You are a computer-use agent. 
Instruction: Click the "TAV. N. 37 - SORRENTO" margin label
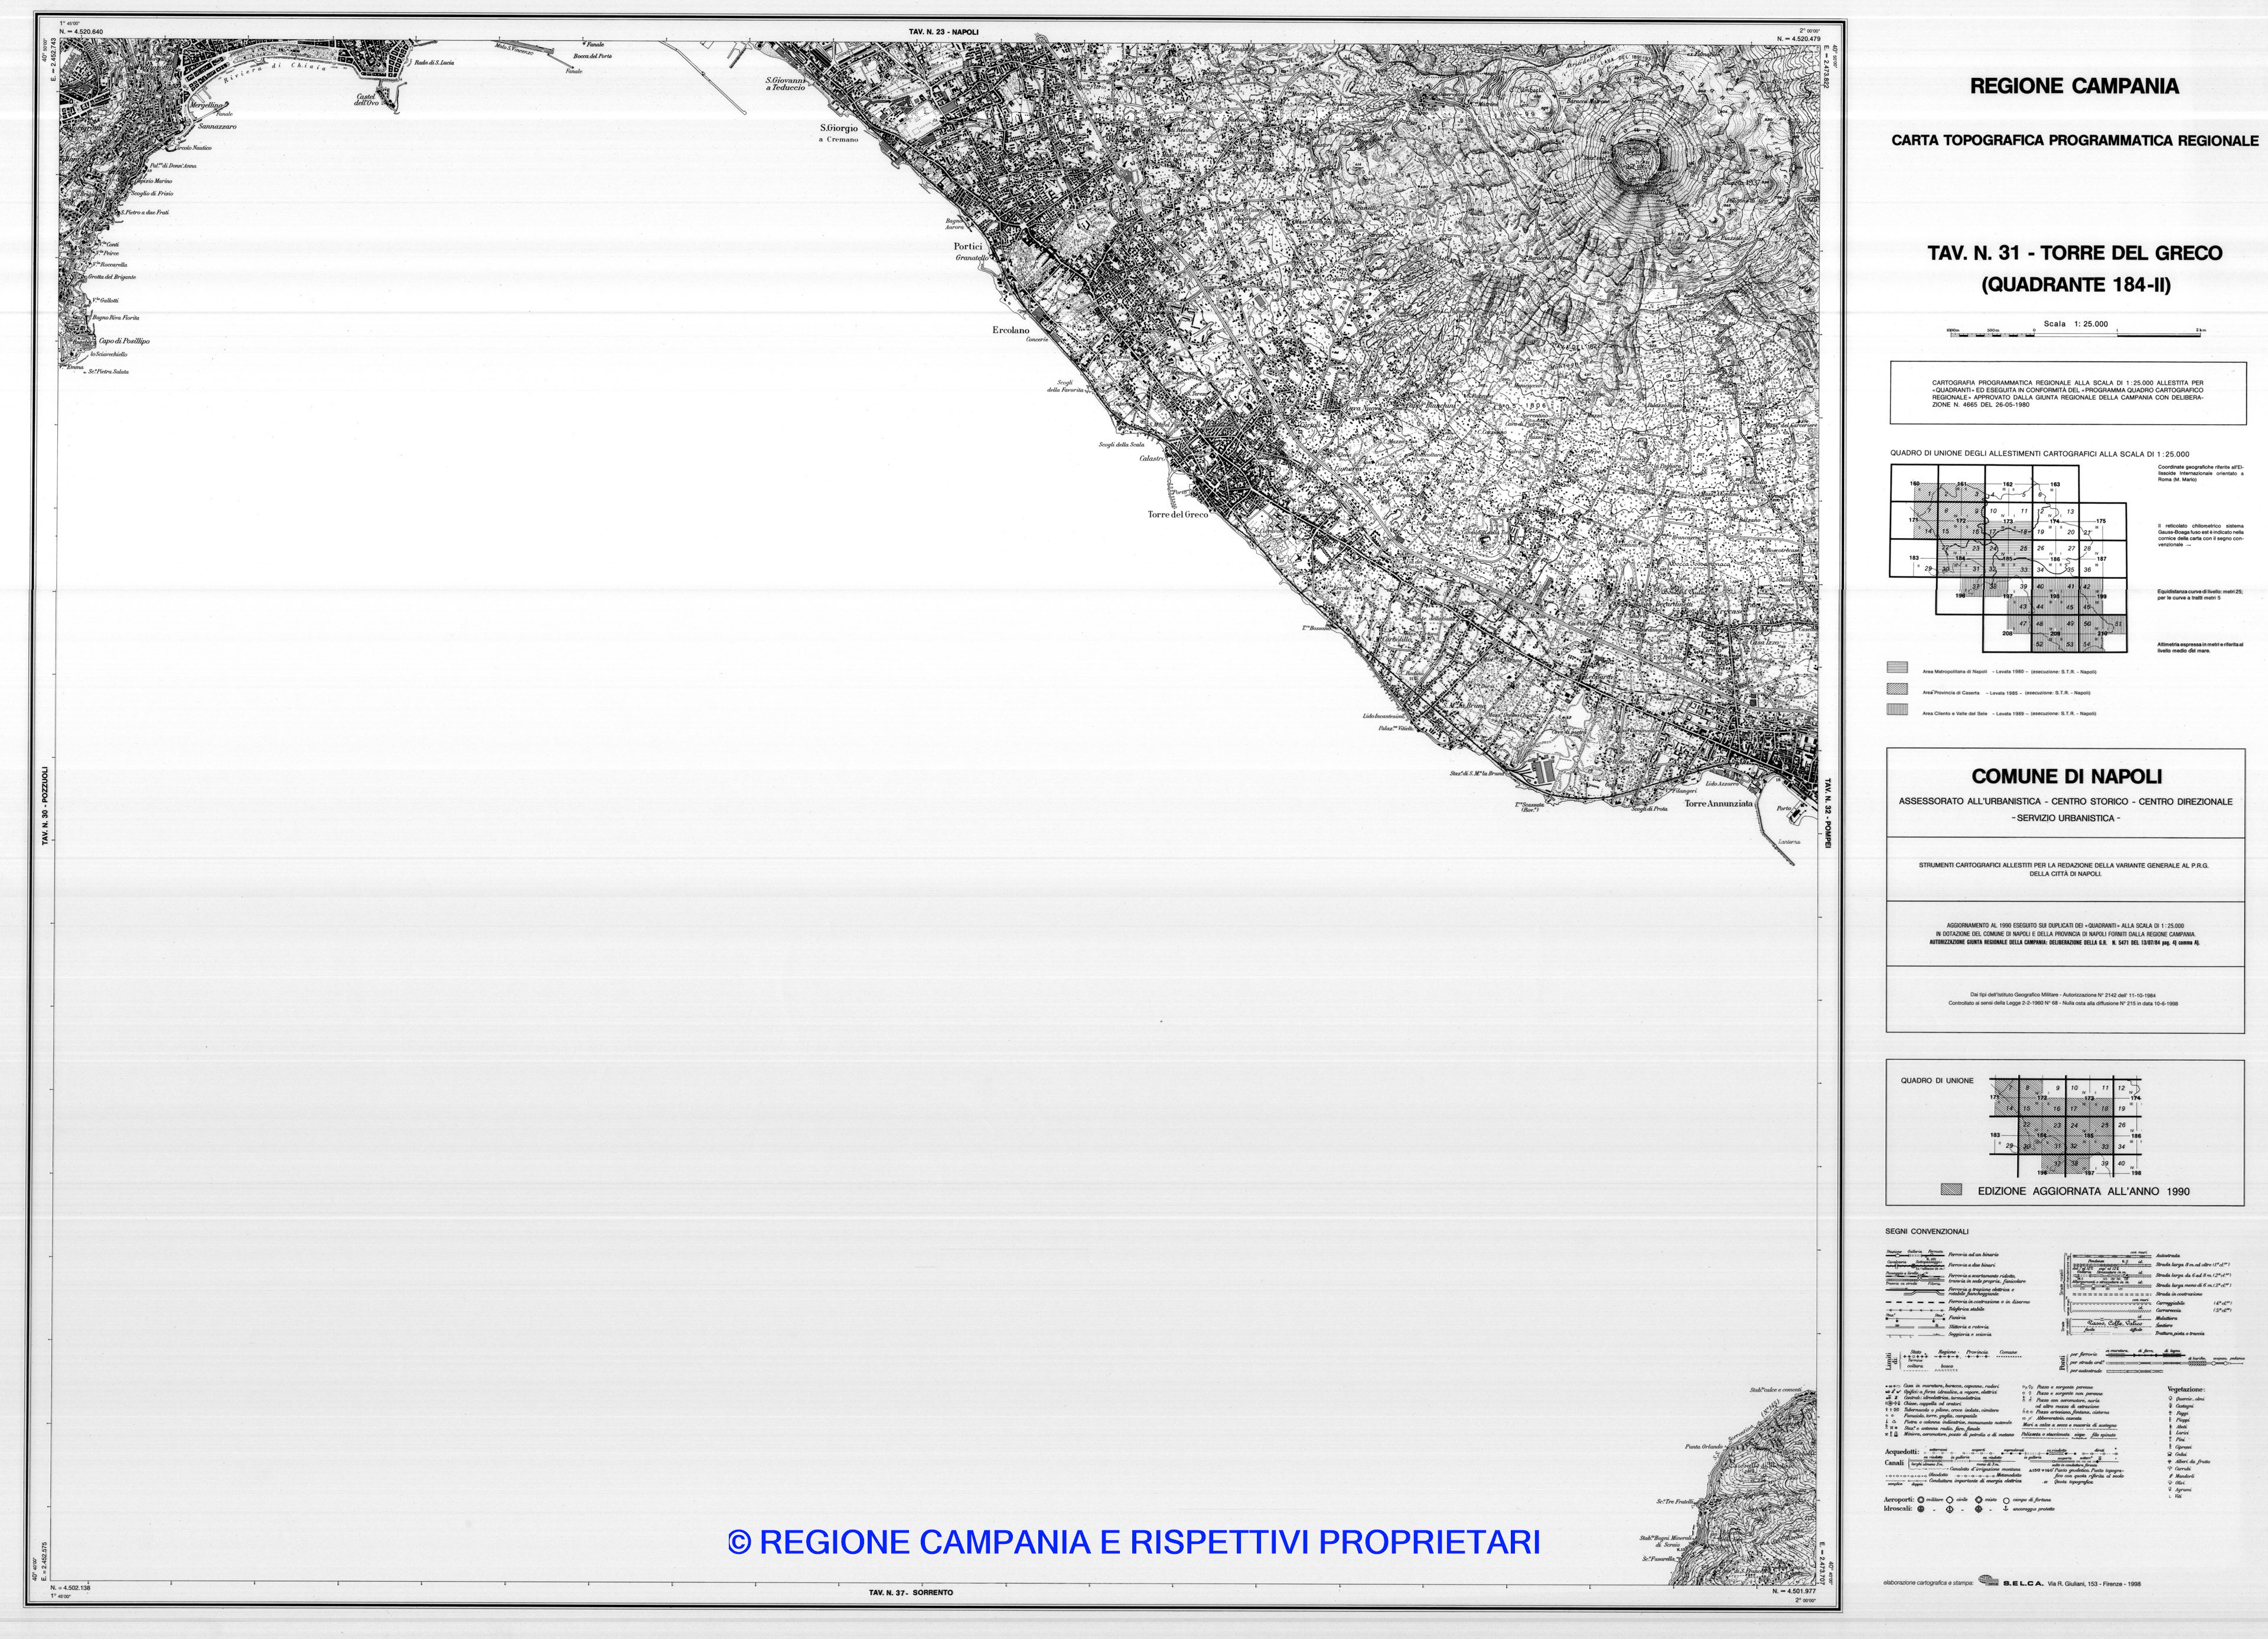click(x=910, y=1592)
